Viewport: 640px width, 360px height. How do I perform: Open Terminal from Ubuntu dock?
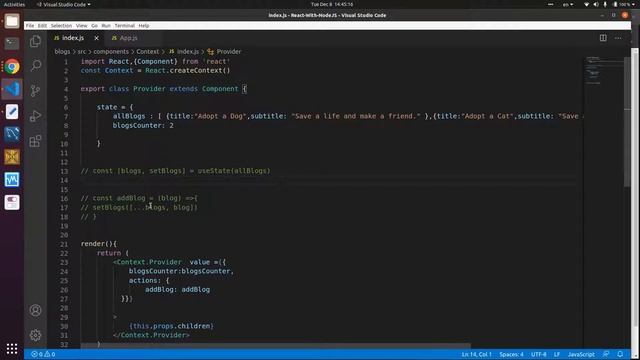[x=12, y=43]
